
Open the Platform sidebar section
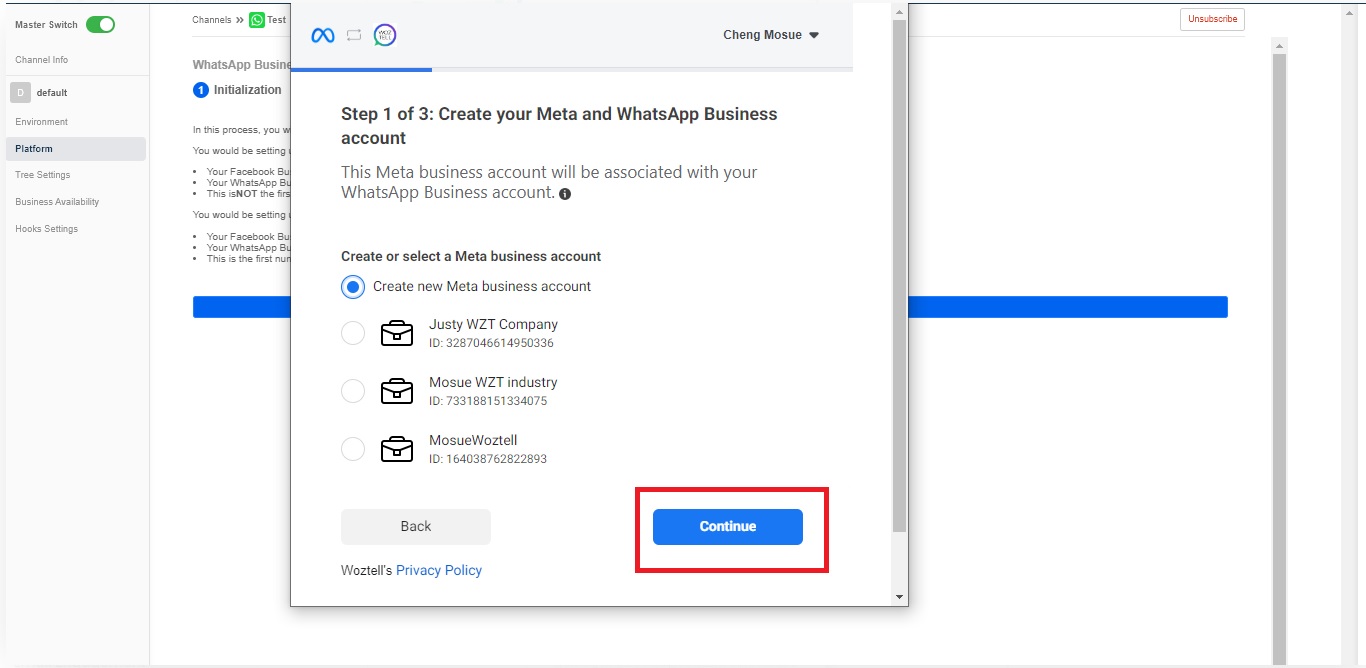tap(34, 149)
